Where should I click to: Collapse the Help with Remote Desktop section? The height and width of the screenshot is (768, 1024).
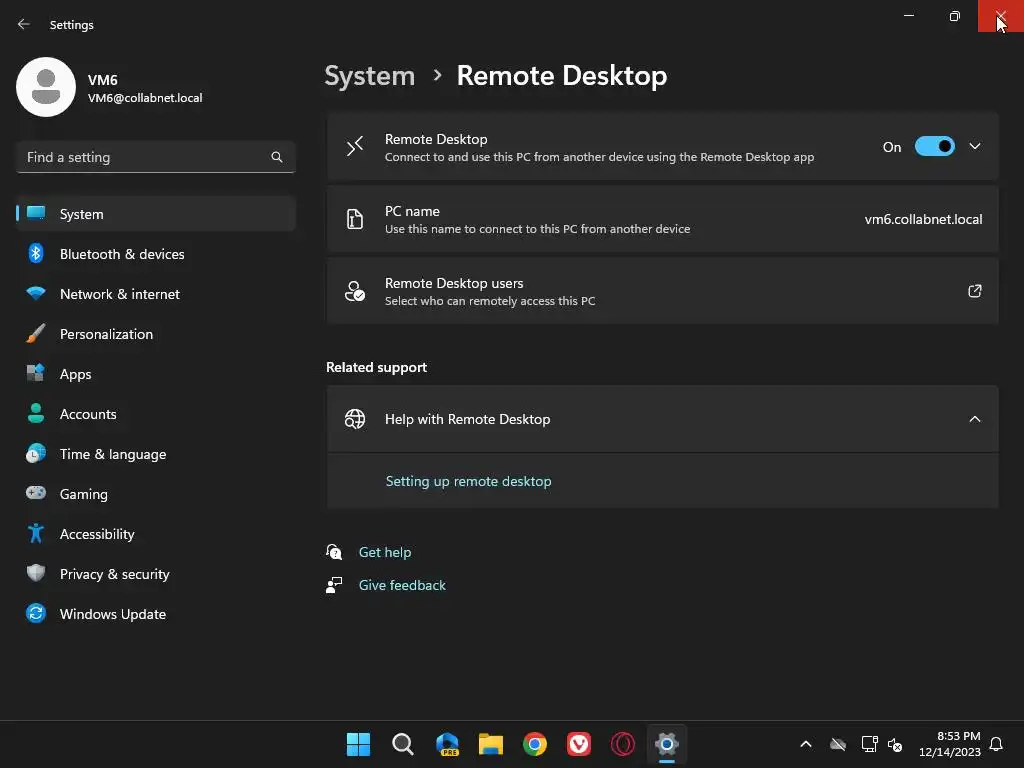(x=974, y=419)
